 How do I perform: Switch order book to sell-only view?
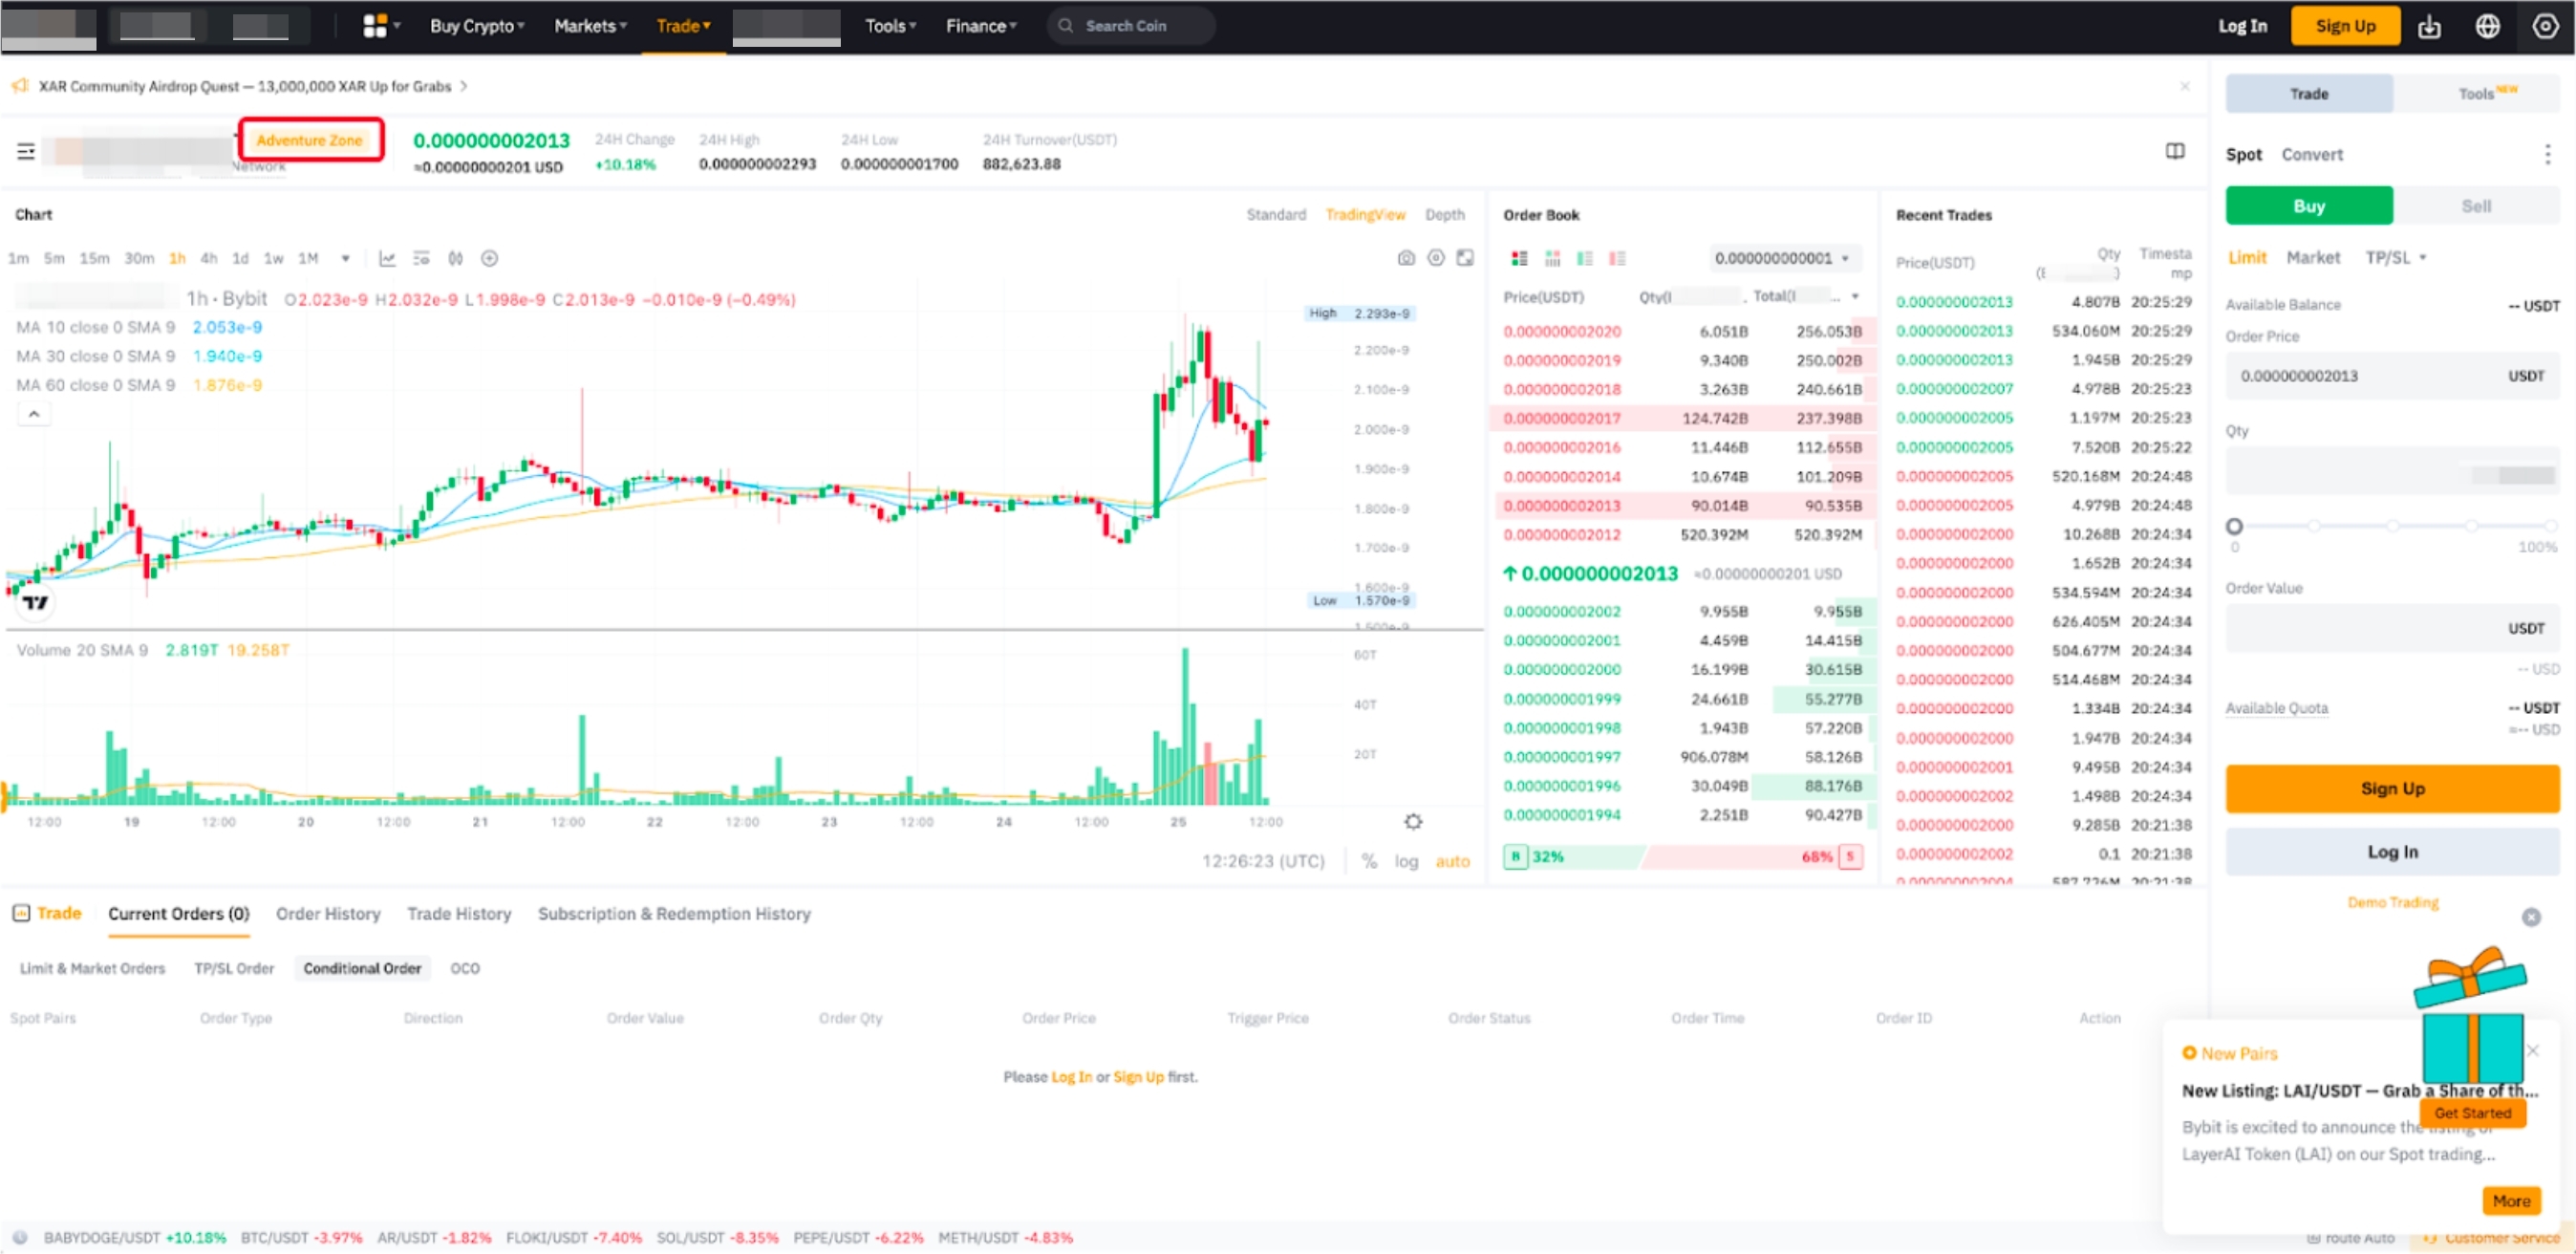(1617, 258)
